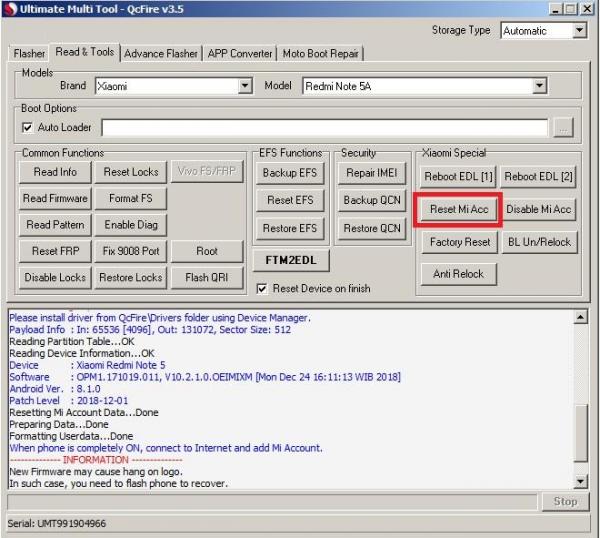Click the Enable Diag button
Screen dimensions: 600x538
[131, 225]
